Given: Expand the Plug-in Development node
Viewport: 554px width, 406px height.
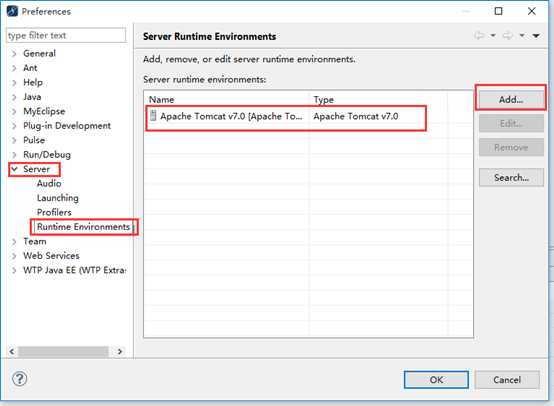Looking at the screenshot, I should 14,126.
